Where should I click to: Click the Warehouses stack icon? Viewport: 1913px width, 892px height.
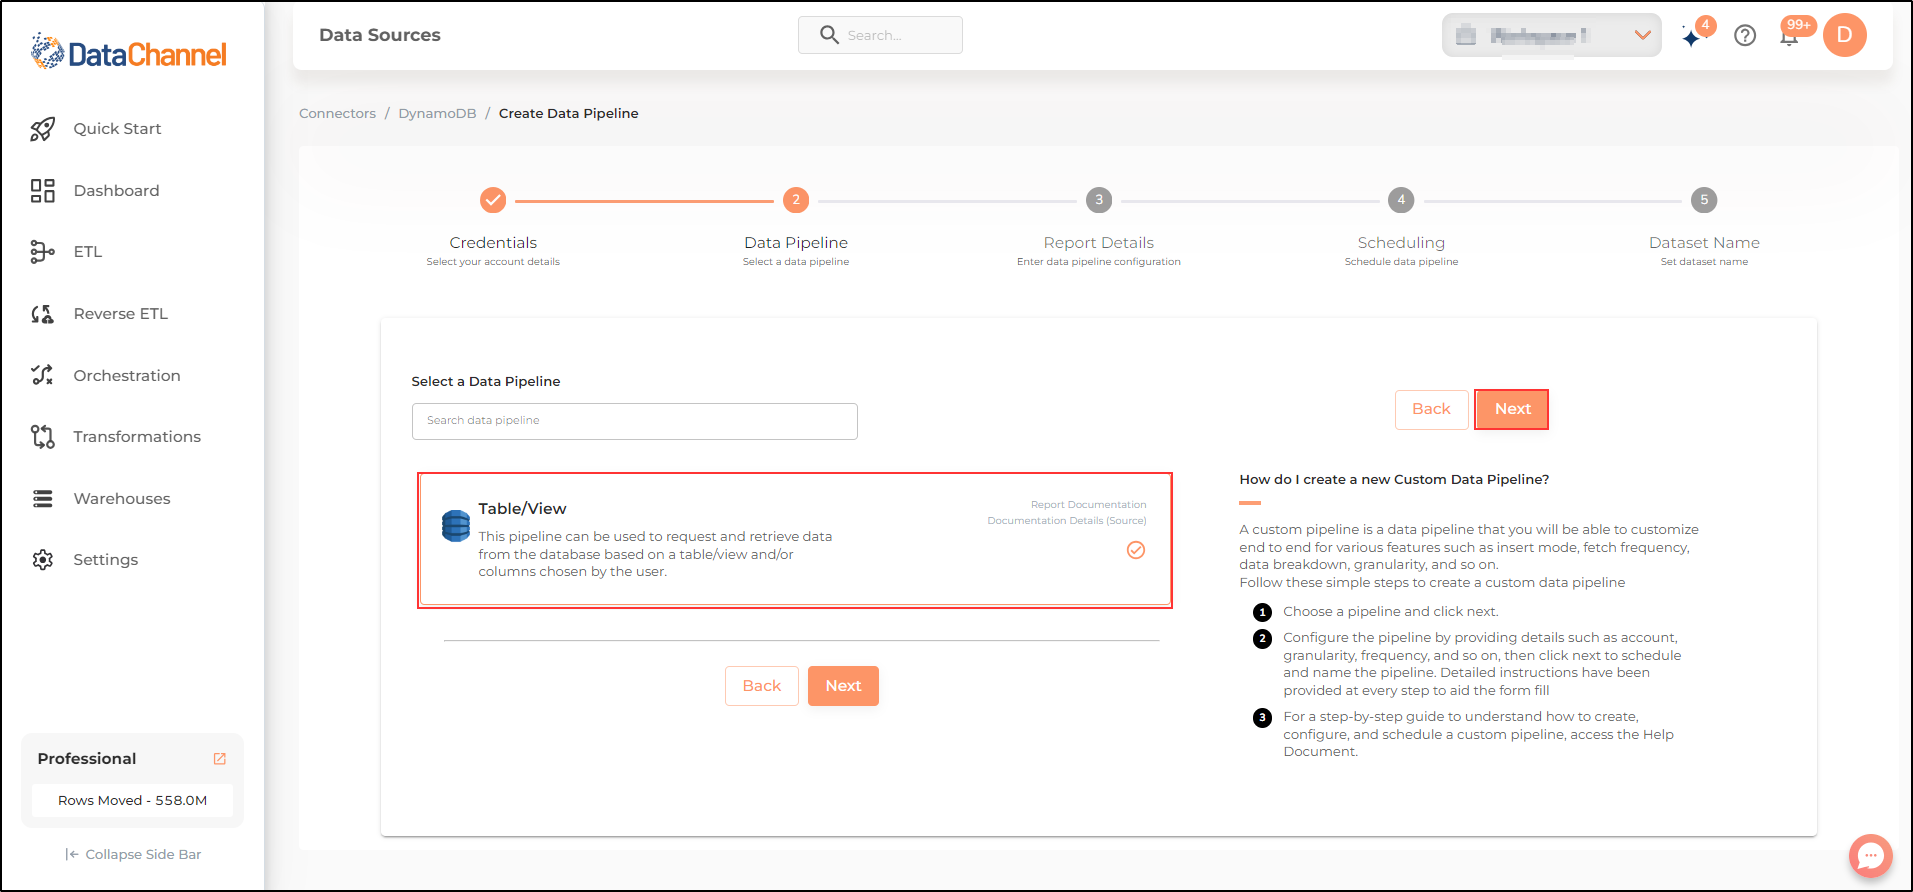point(42,498)
